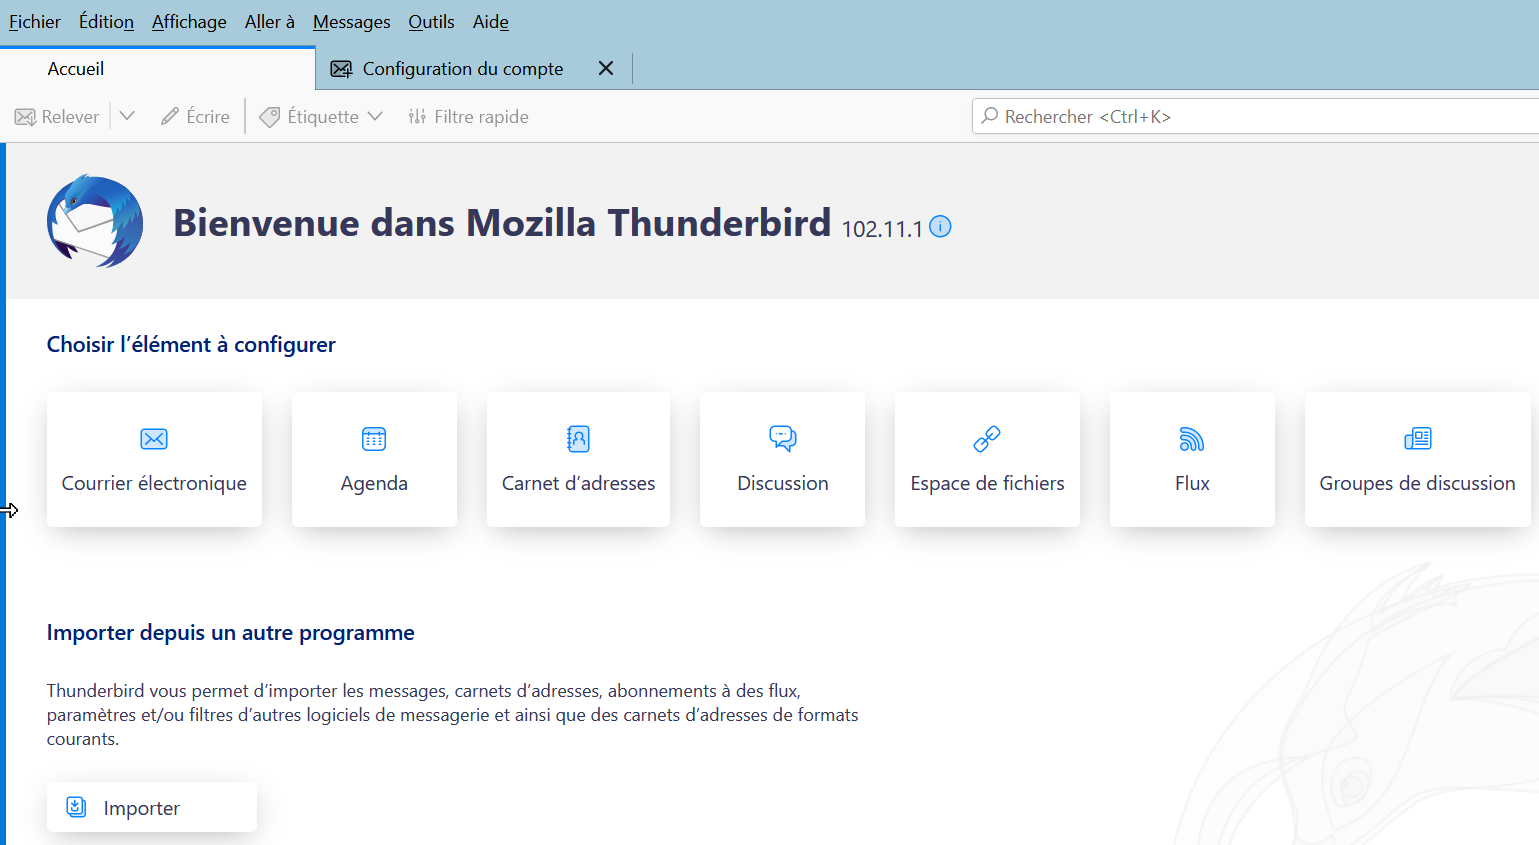Viewport: 1539px width, 845px height.
Task: Set up Courrier électronique account
Action: pyautogui.click(x=154, y=459)
